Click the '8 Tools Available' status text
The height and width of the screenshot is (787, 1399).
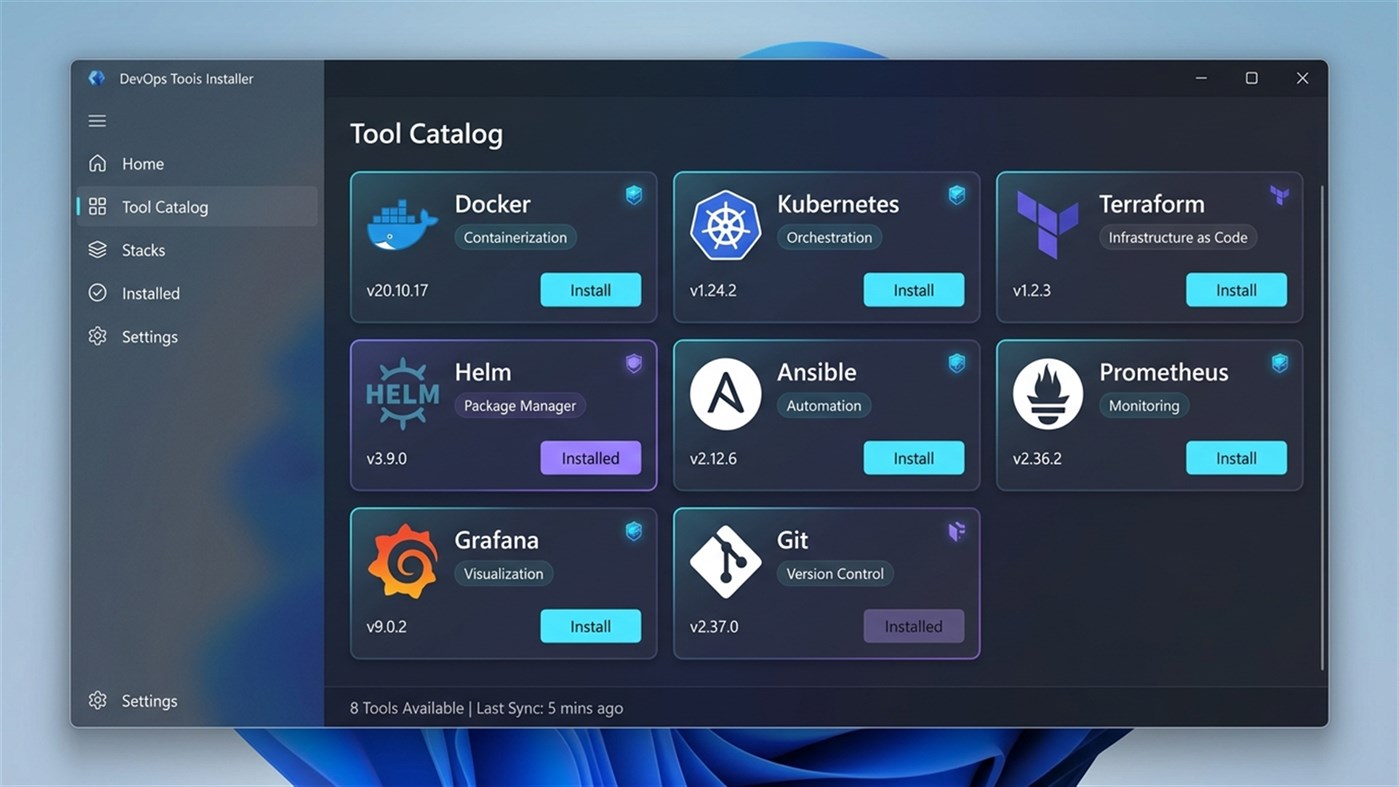[407, 708]
